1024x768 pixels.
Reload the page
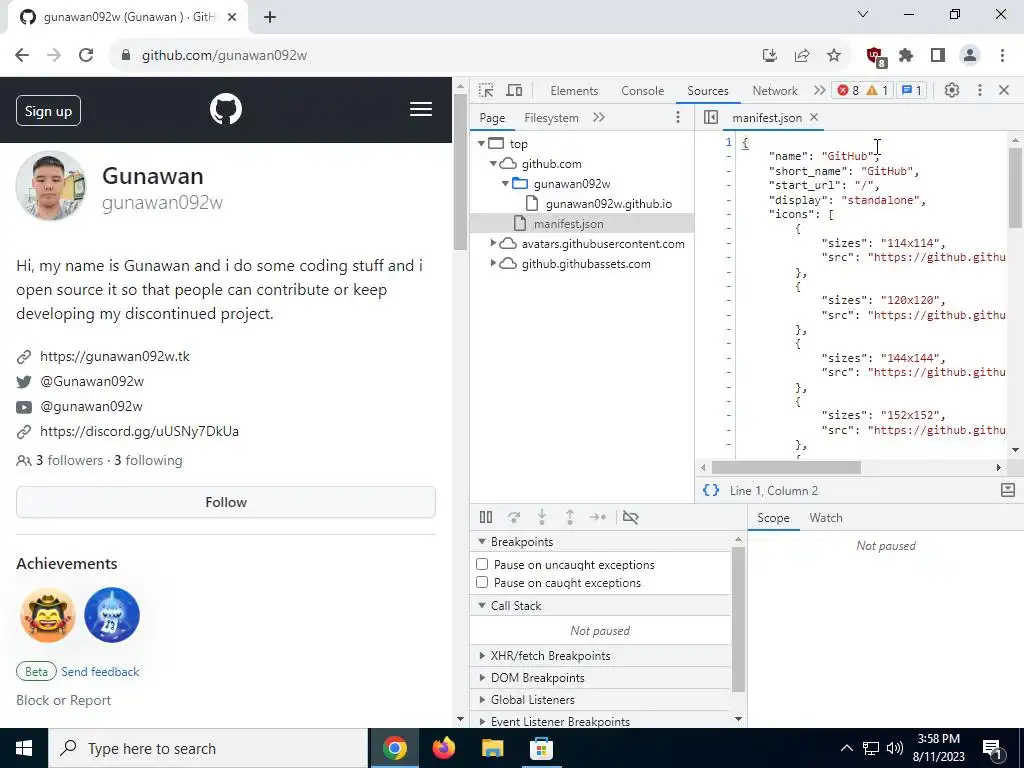click(x=86, y=56)
